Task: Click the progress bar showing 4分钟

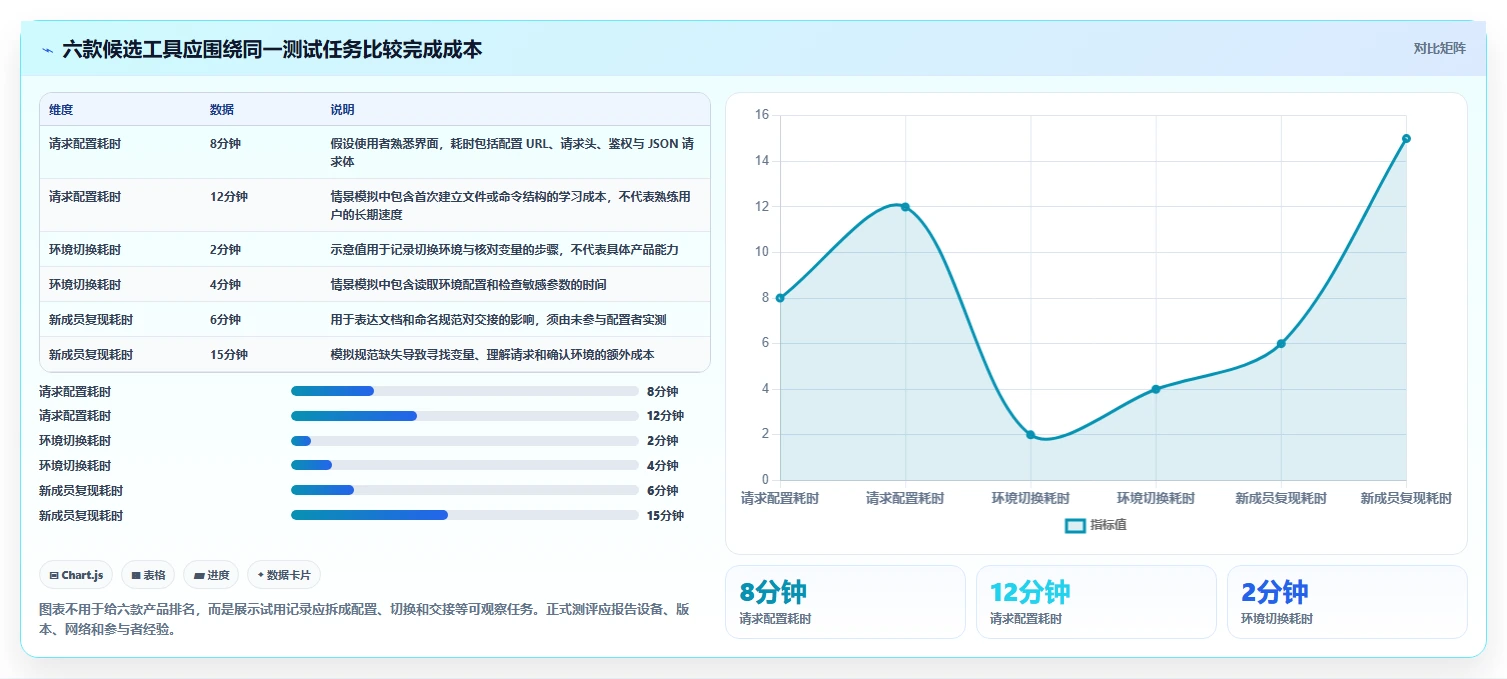Action: tap(464, 465)
